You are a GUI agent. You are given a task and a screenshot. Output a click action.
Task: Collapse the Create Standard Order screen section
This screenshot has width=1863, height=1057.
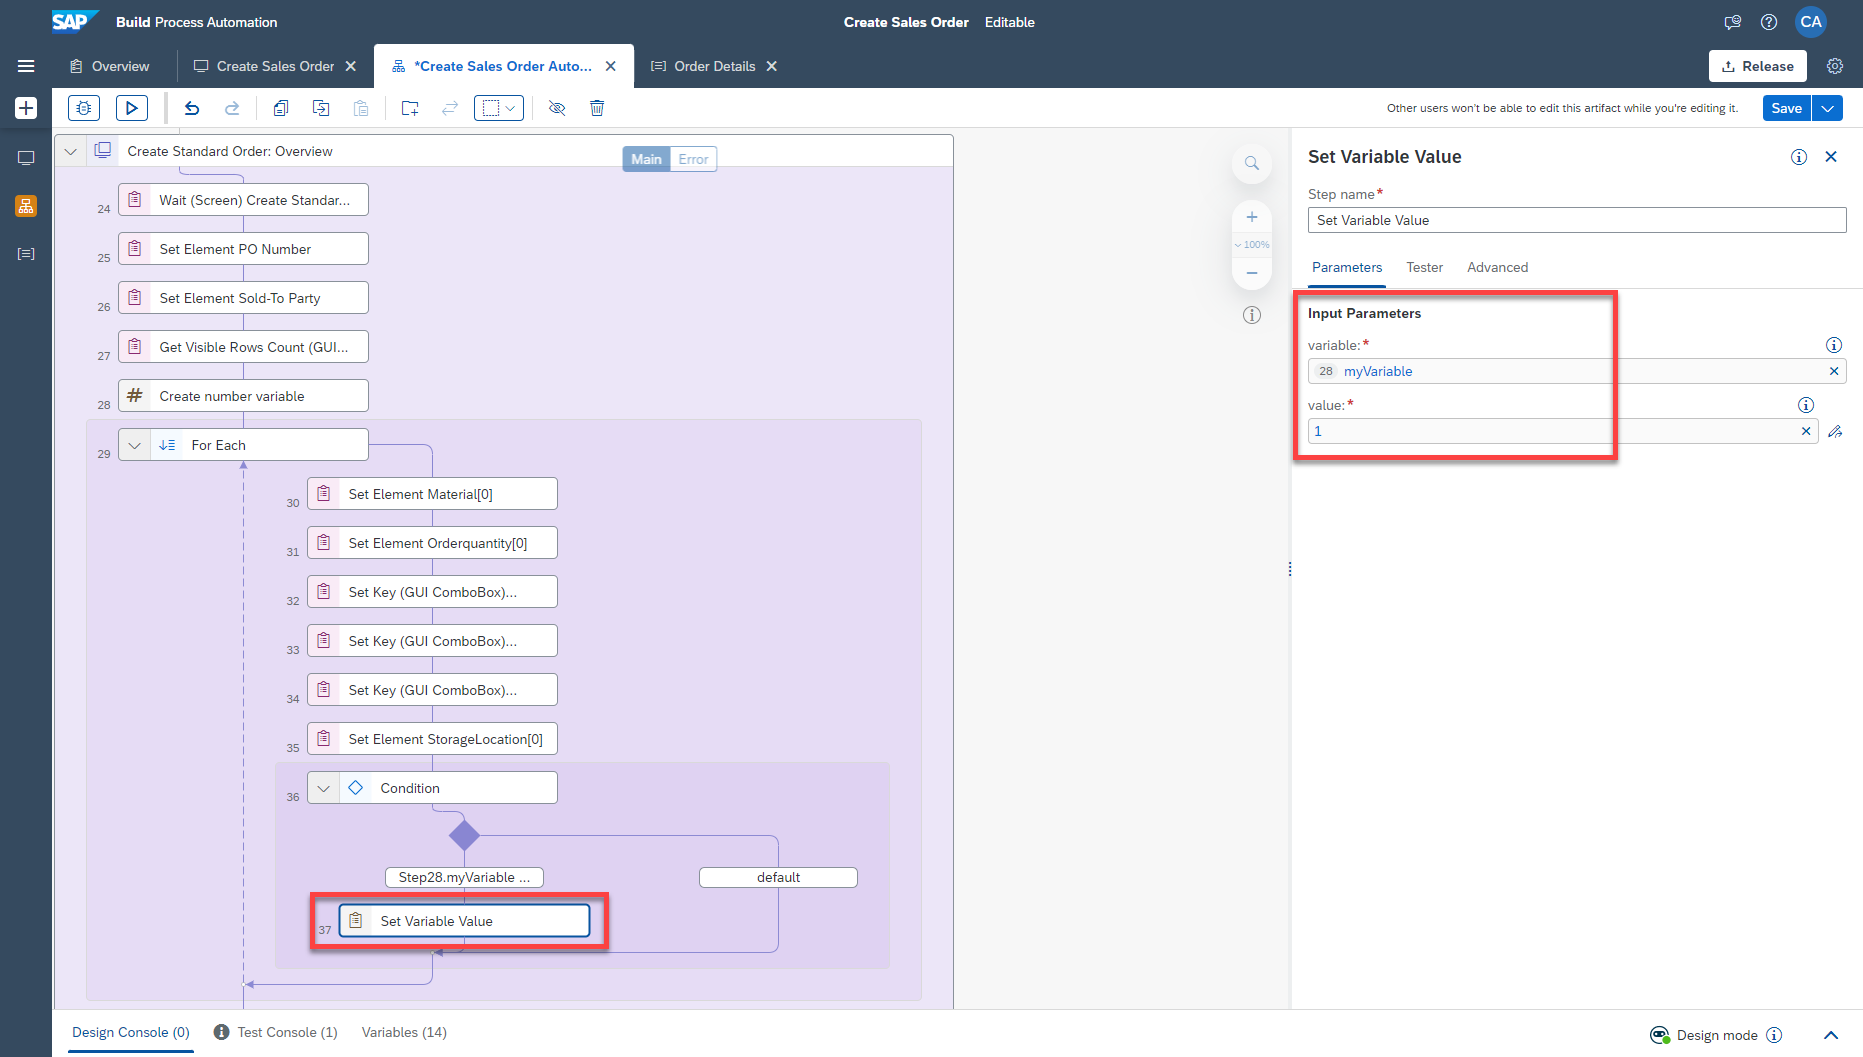pyautogui.click(x=70, y=151)
